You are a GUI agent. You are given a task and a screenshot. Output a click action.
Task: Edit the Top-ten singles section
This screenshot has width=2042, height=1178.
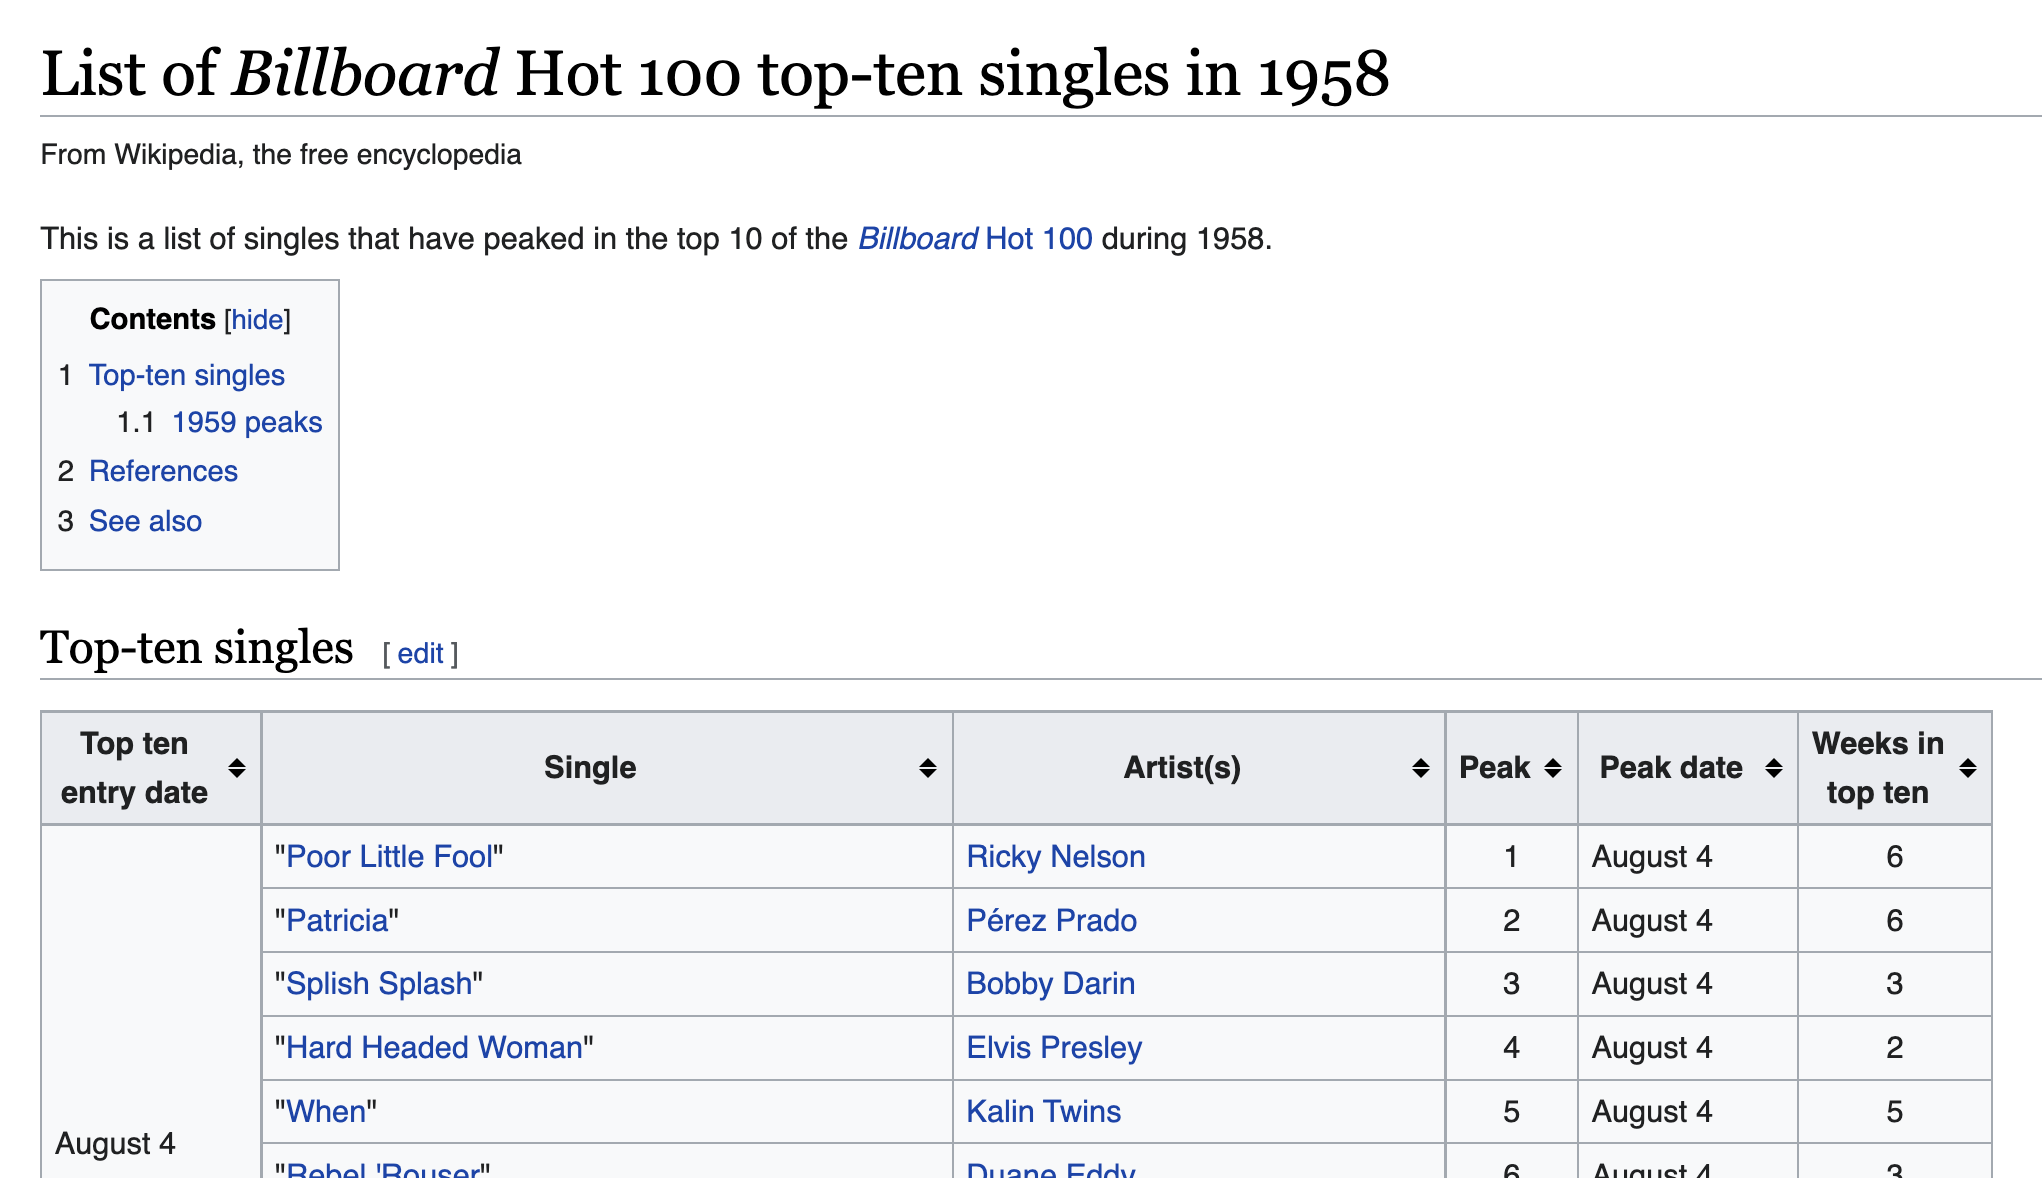pos(420,653)
